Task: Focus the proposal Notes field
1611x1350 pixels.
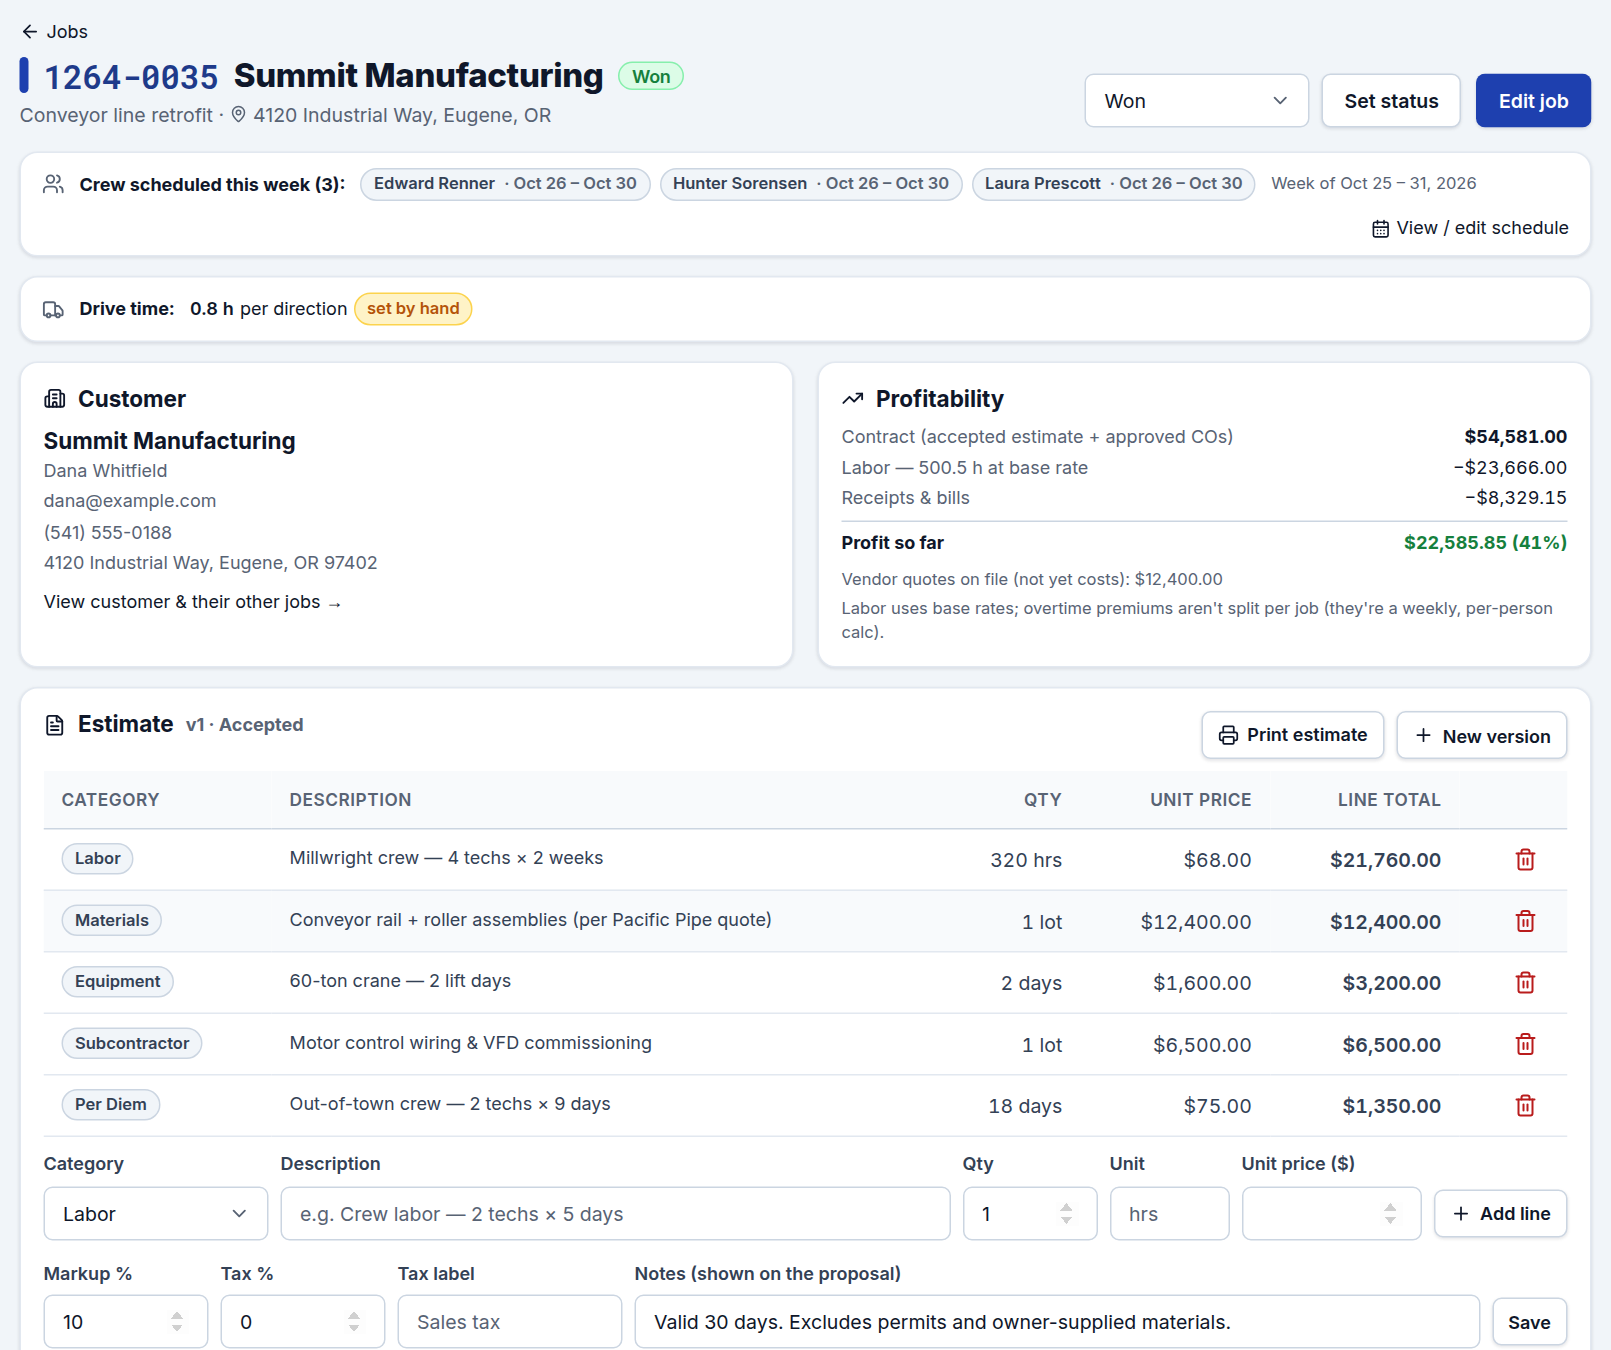Action: point(1057,1322)
